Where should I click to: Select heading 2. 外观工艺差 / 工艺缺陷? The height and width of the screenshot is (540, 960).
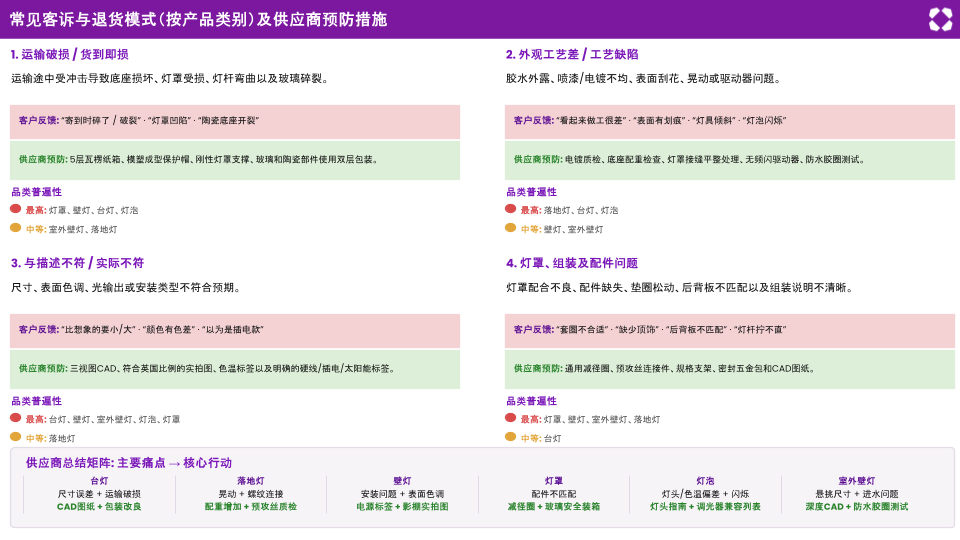(572, 54)
